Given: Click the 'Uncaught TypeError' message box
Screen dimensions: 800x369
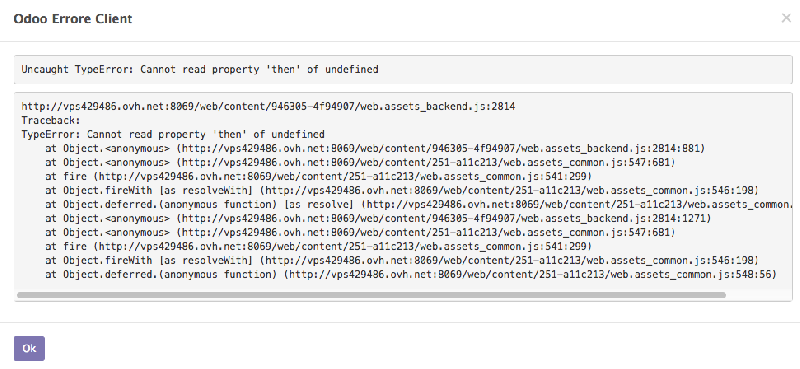Looking at the screenshot, I should point(403,69).
